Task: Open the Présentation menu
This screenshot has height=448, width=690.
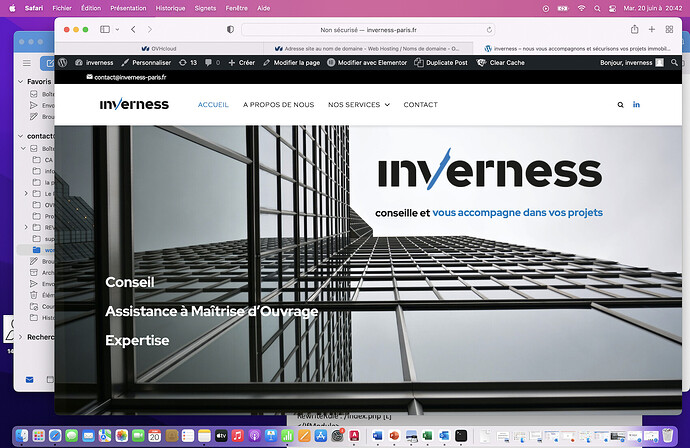Action: pos(128,8)
